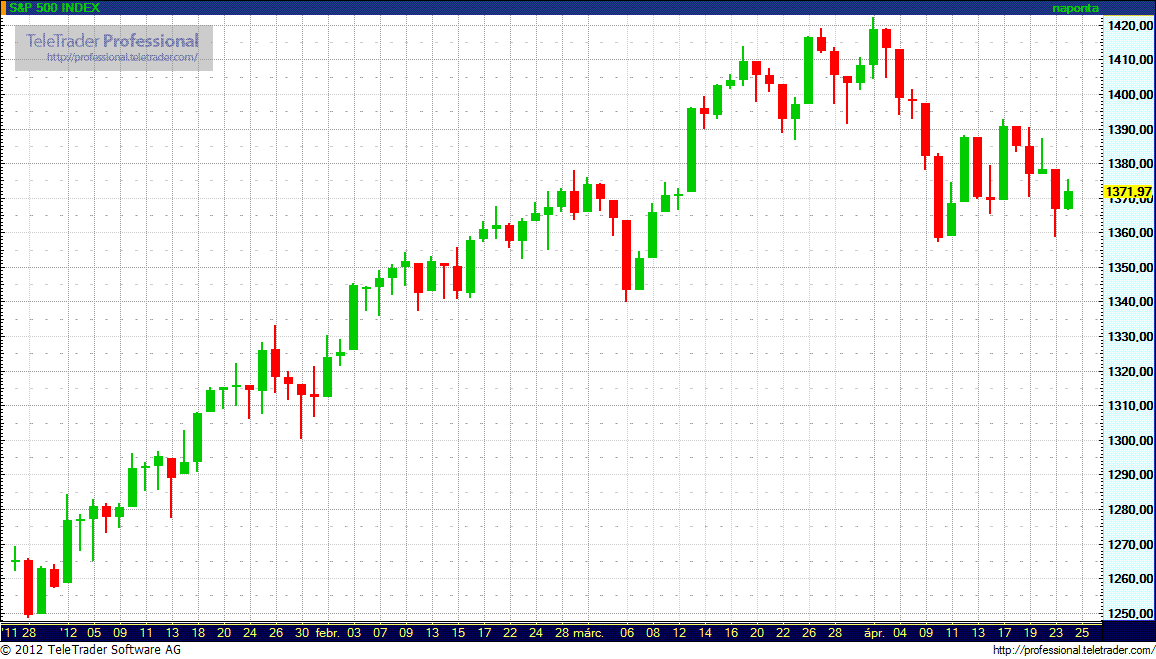
Task: Click the 1380,00 price axis label
Action: (x=1130, y=164)
